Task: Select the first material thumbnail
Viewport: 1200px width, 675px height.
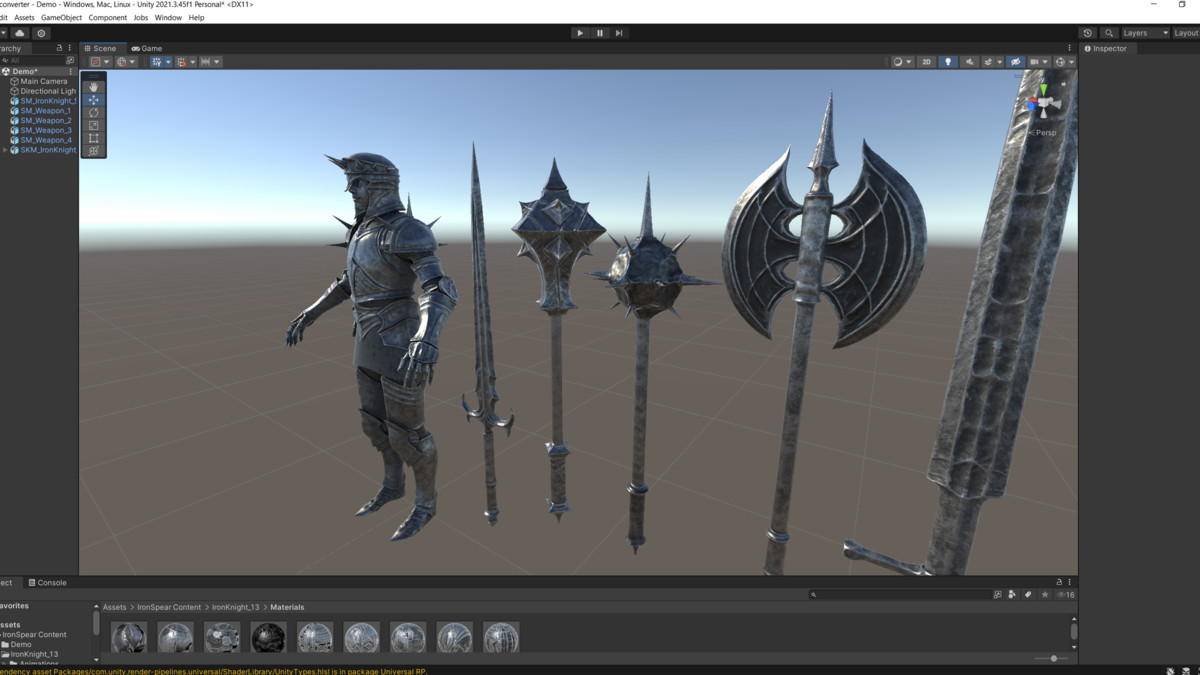Action: click(x=129, y=637)
